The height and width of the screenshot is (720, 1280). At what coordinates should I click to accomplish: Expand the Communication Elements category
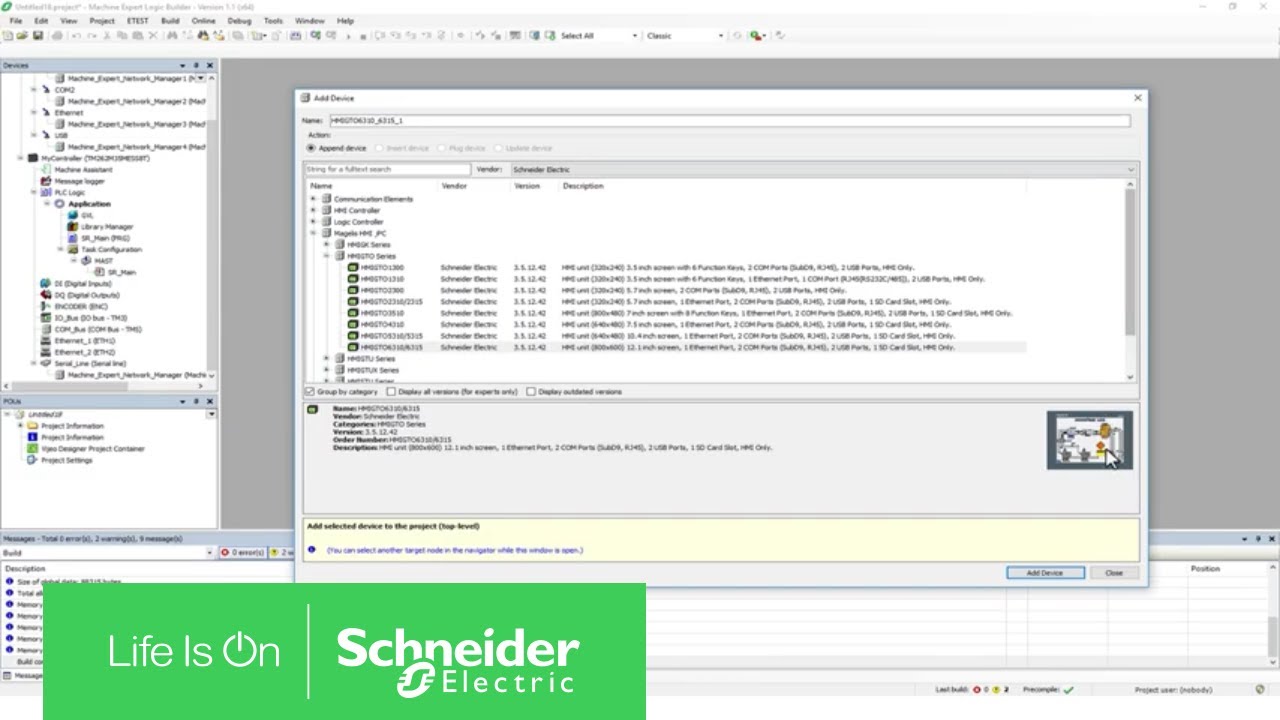point(313,199)
